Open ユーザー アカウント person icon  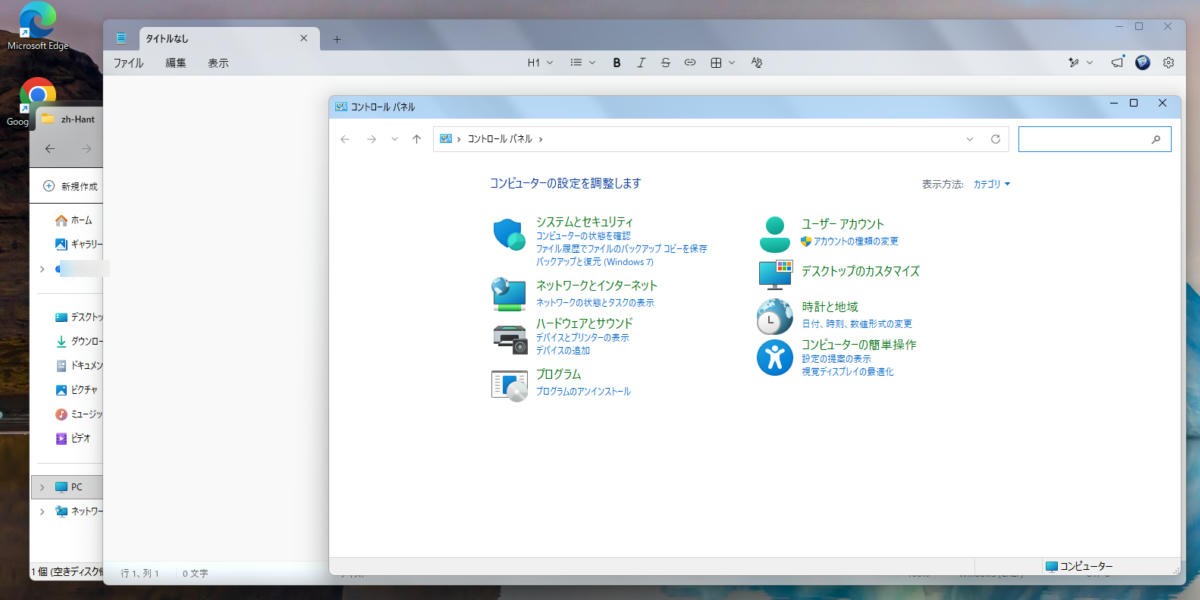pos(774,234)
